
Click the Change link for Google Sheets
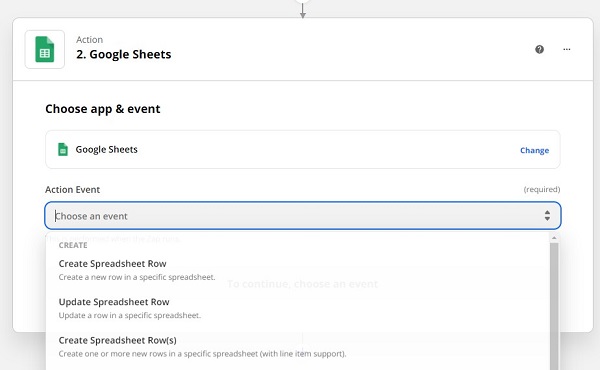[x=534, y=150]
